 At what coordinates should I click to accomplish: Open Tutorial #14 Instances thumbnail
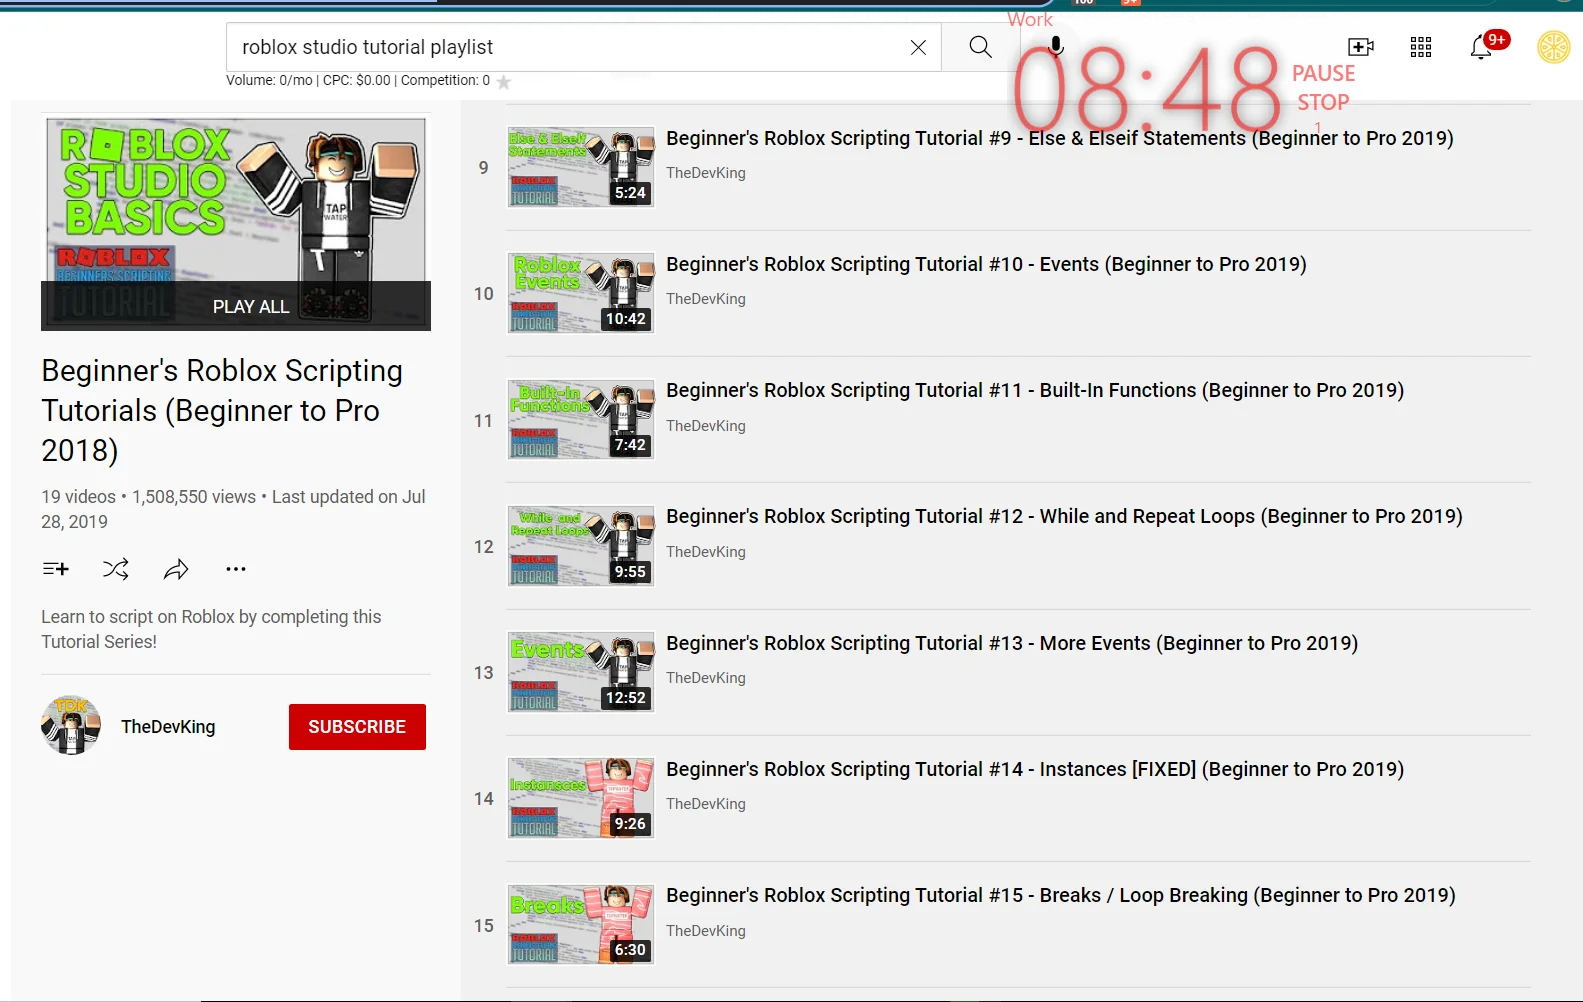pos(580,798)
